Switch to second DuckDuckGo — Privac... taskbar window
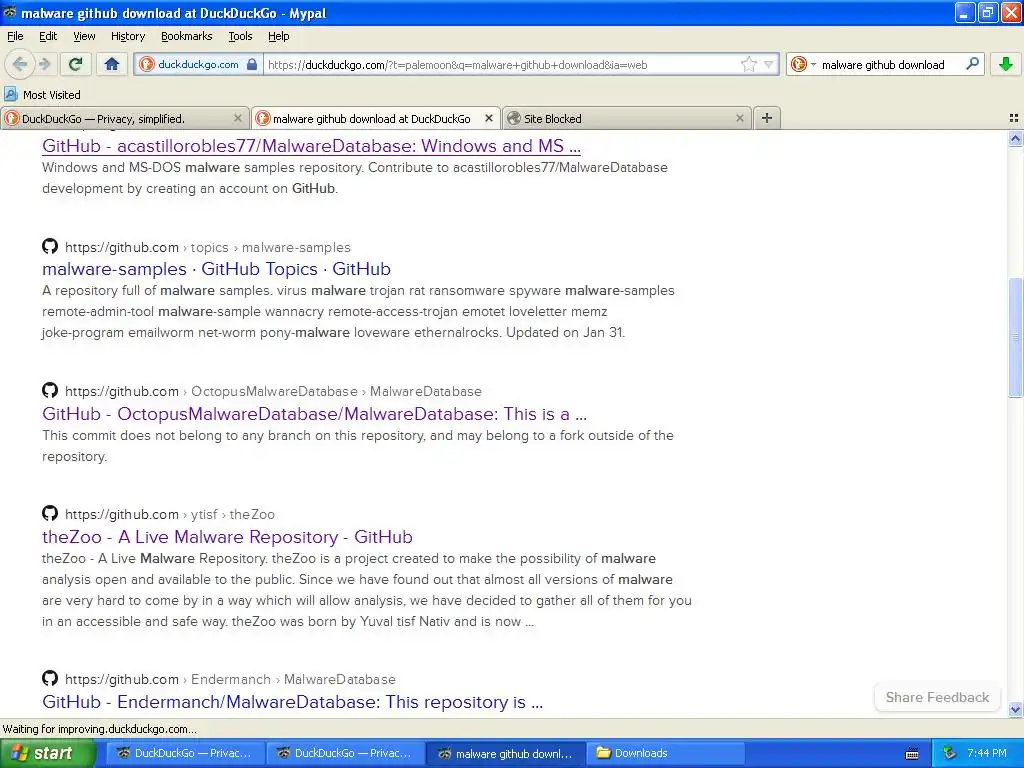The image size is (1024, 768). (x=345, y=753)
